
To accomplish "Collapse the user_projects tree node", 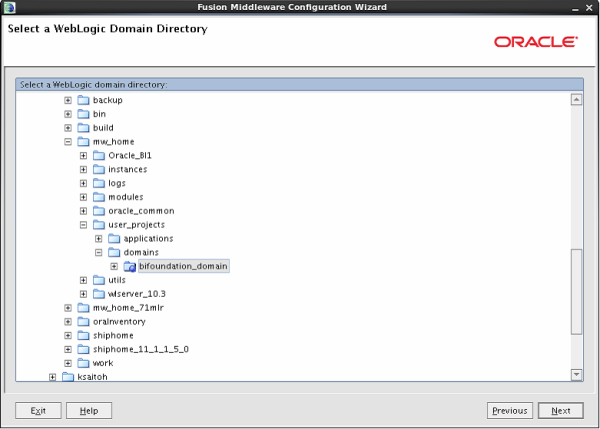I will click(x=84, y=225).
